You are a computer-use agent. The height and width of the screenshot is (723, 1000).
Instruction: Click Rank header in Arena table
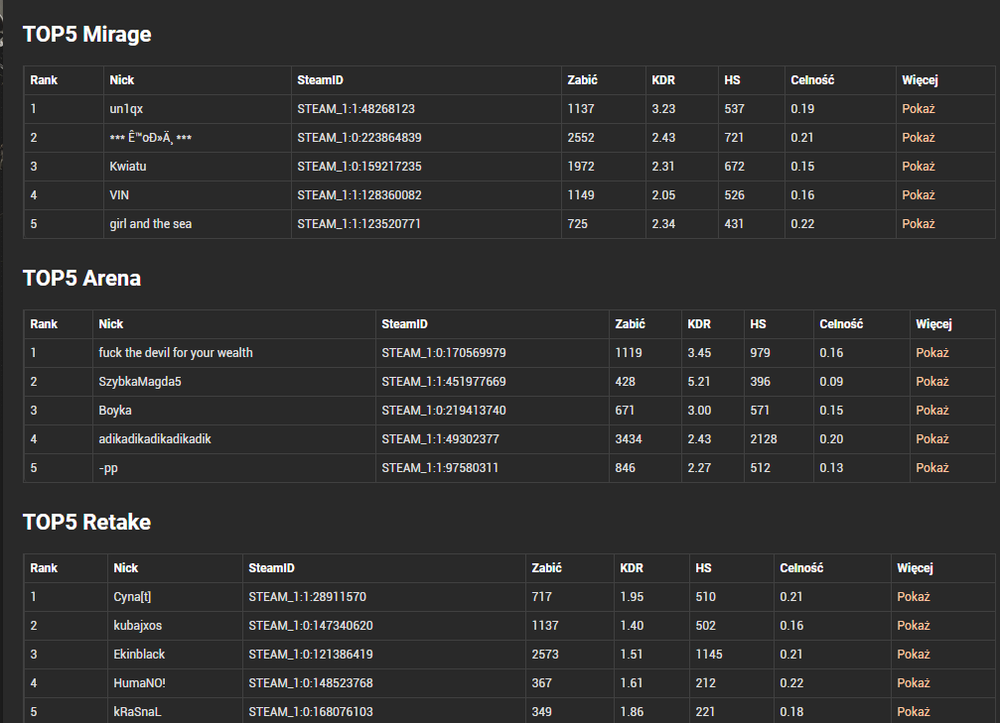(43, 325)
